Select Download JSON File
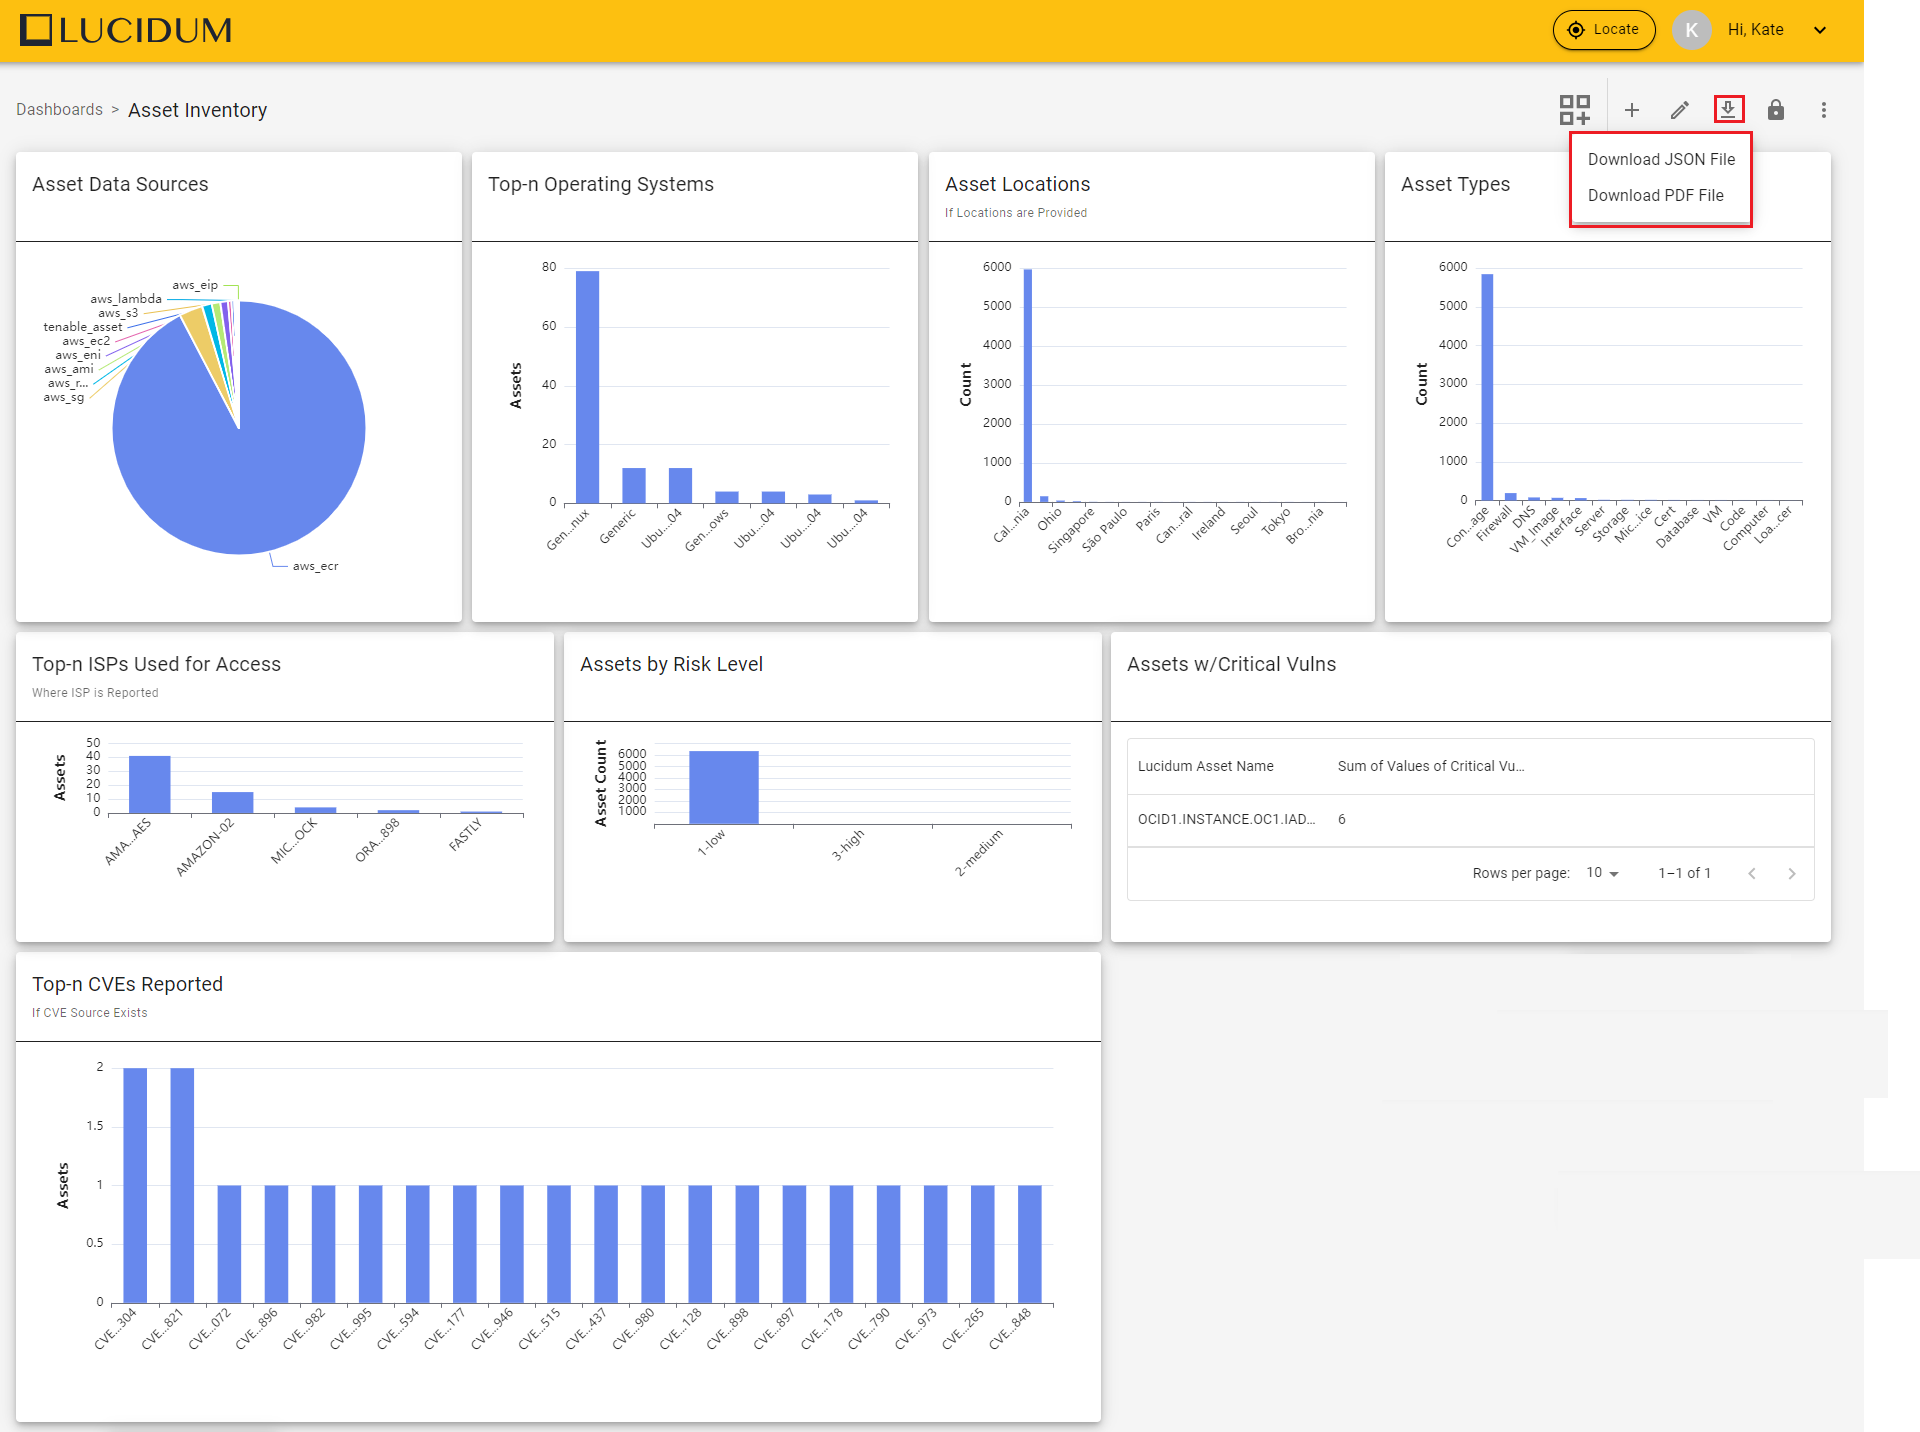This screenshot has height=1432, width=1920. coord(1661,159)
